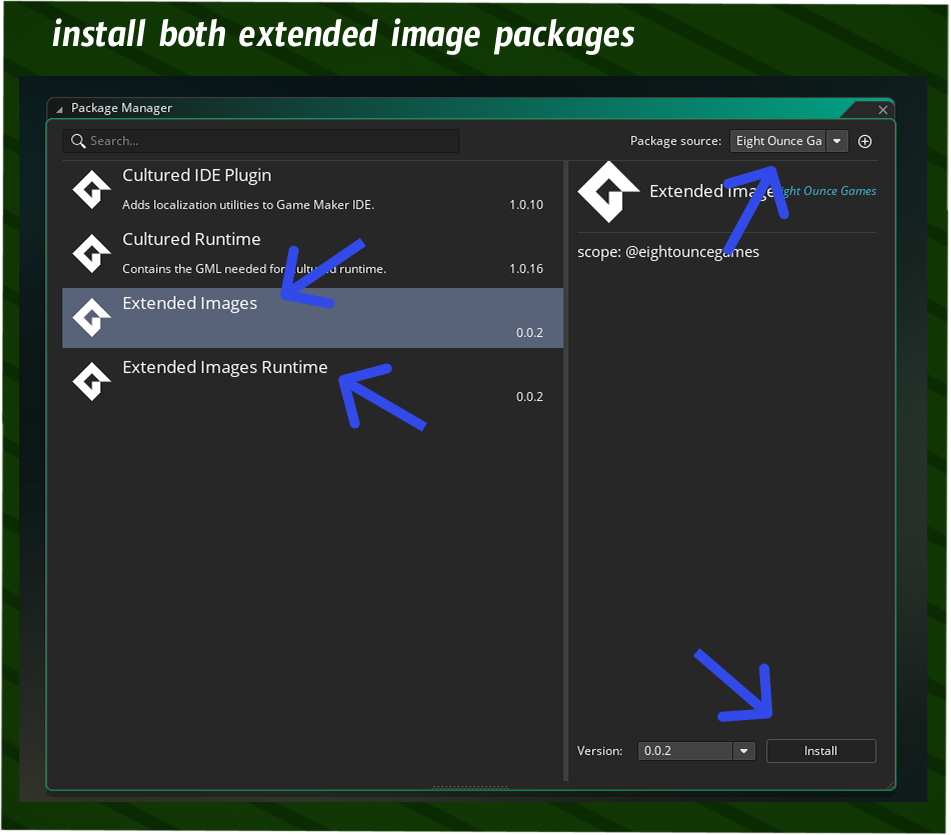Click the large package logo in details pane
The width and height of the screenshot is (951, 835).
click(x=608, y=192)
